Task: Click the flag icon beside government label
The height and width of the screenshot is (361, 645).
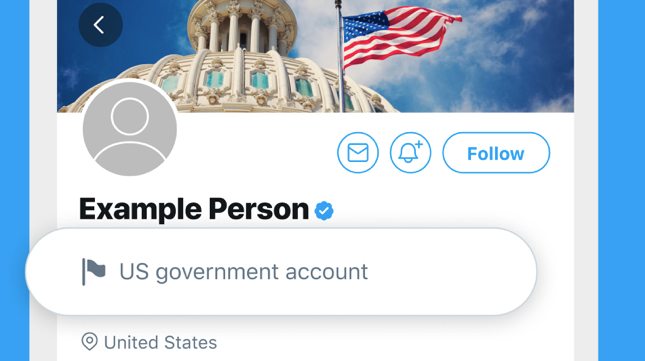Action: pos(94,271)
